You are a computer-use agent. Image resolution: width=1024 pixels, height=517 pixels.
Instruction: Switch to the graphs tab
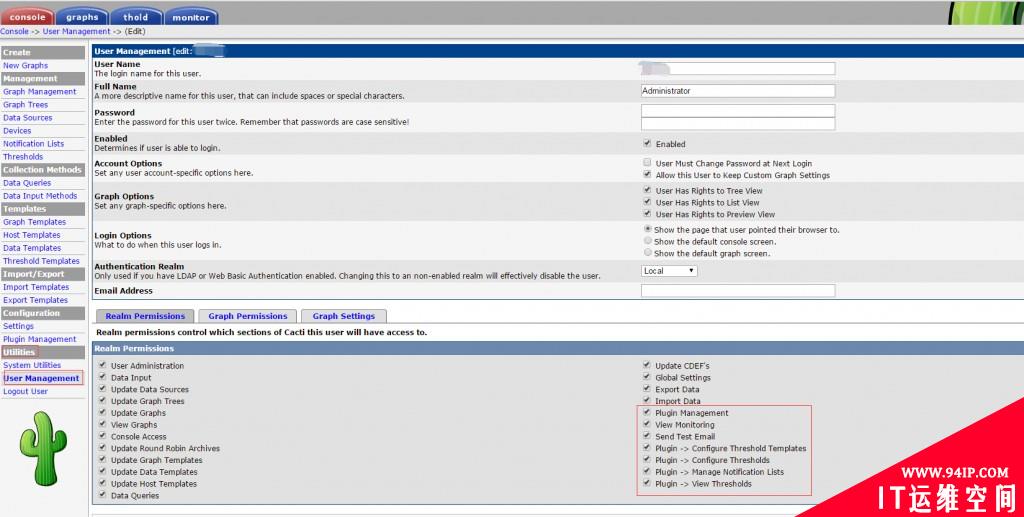coord(82,17)
